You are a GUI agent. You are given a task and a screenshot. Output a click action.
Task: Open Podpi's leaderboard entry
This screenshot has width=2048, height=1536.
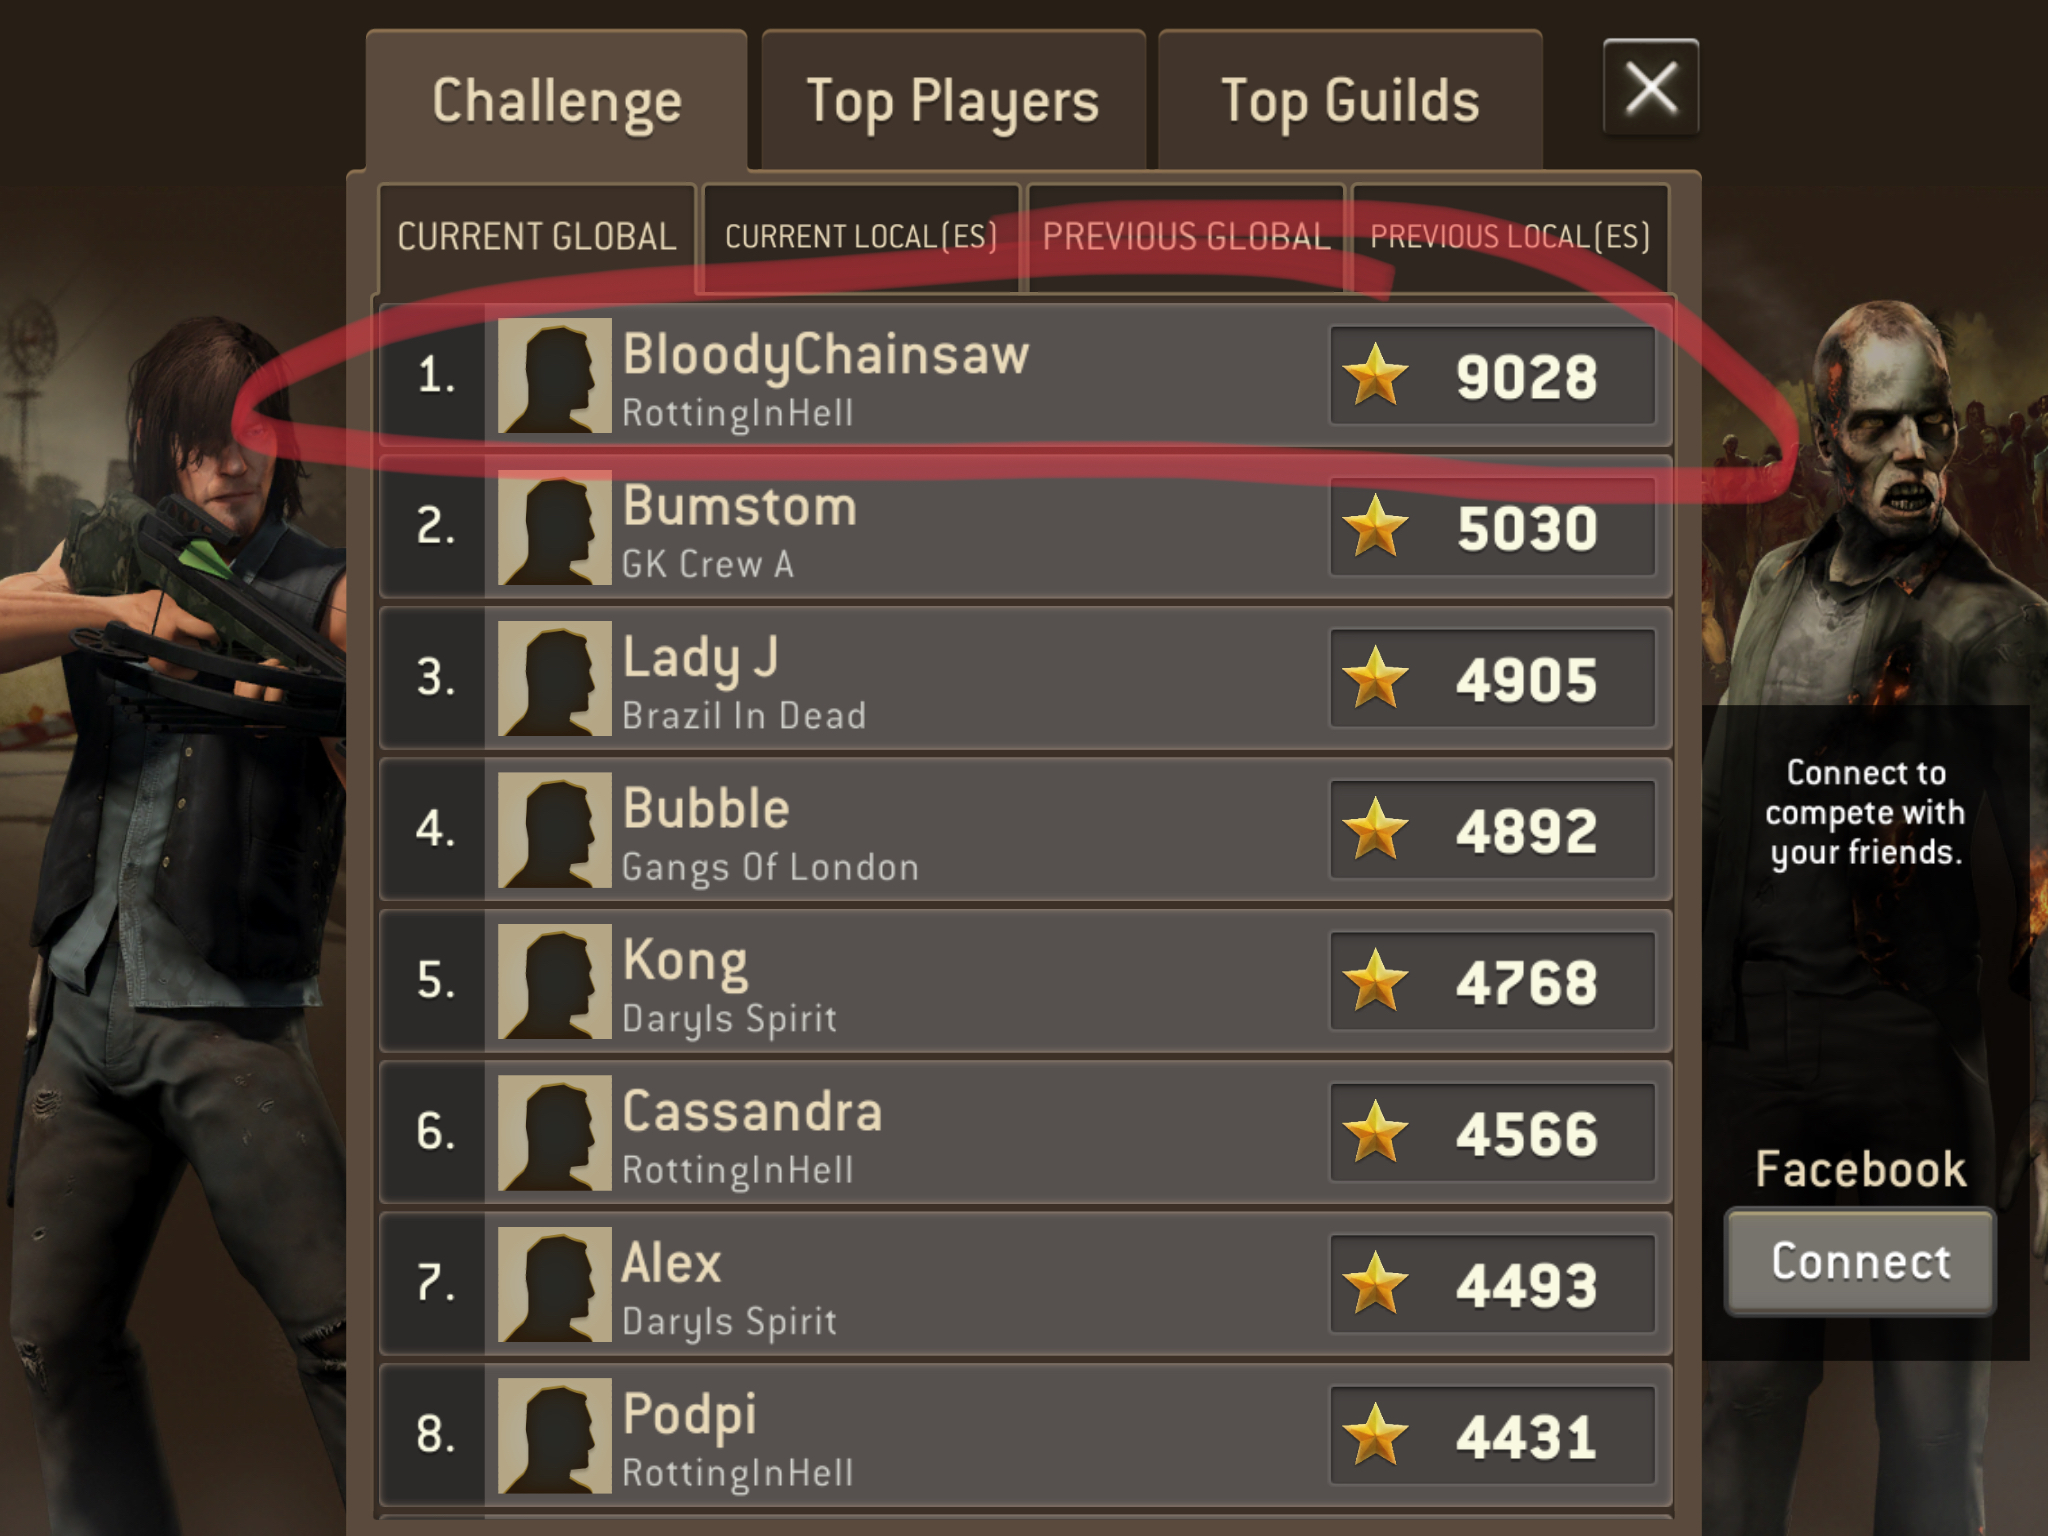coord(1026,1435)
